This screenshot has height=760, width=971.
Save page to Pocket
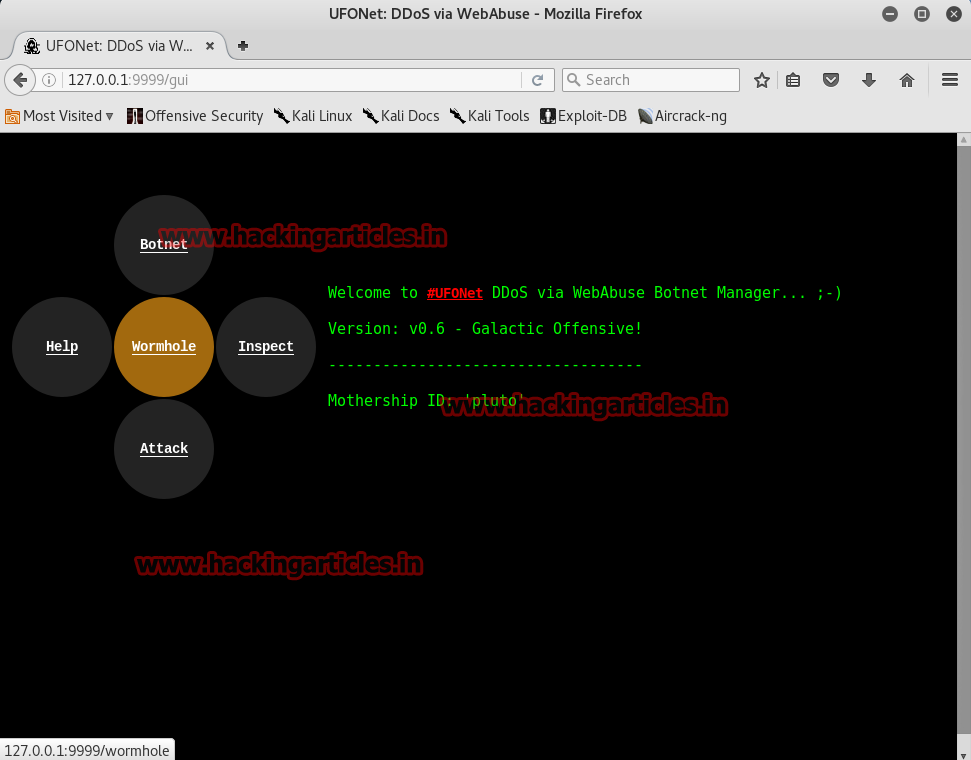point(831,80)
